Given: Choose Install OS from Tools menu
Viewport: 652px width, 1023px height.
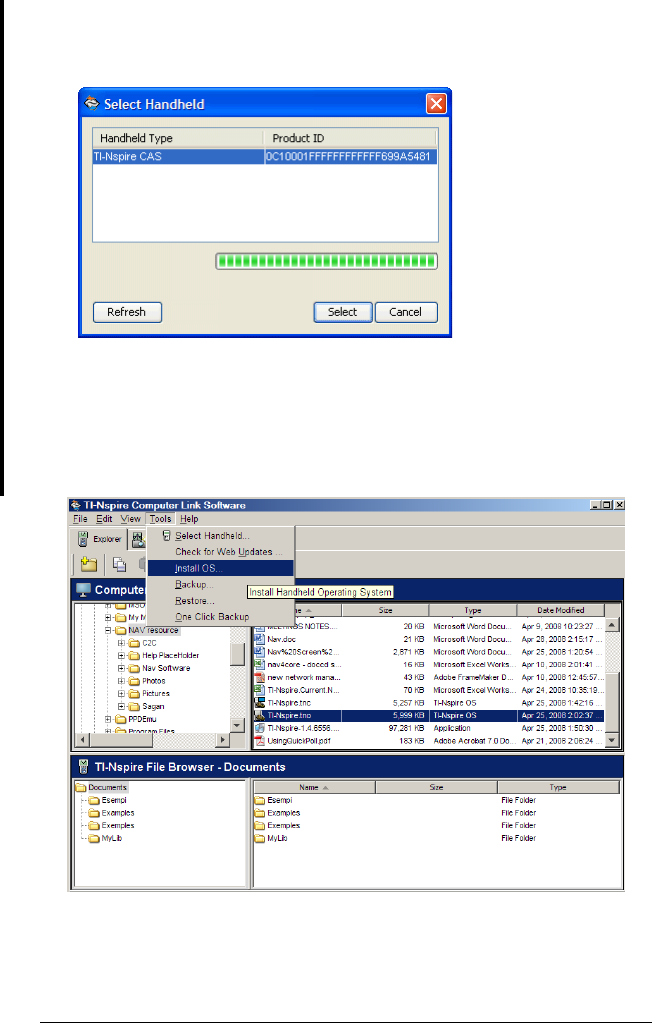Looking at the screenshot, I should coord(221,568).
